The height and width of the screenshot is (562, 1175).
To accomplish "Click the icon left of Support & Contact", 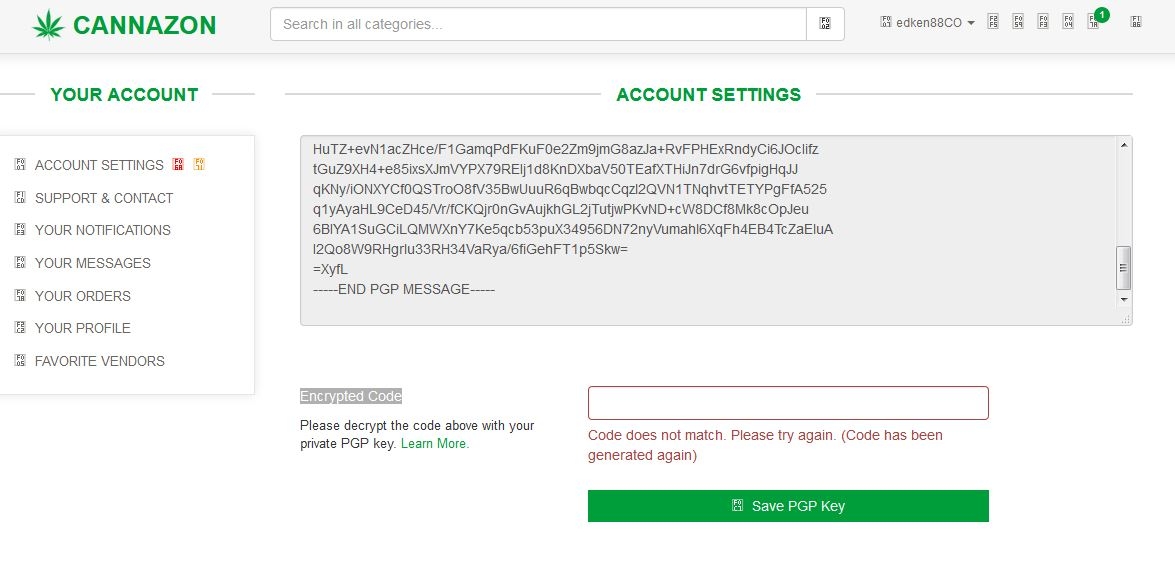I will (20, 197).
